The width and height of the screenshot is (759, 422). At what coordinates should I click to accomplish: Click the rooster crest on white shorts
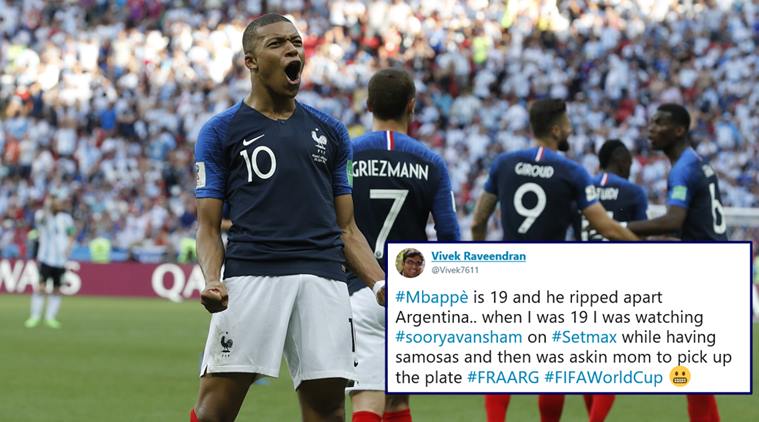226,343
